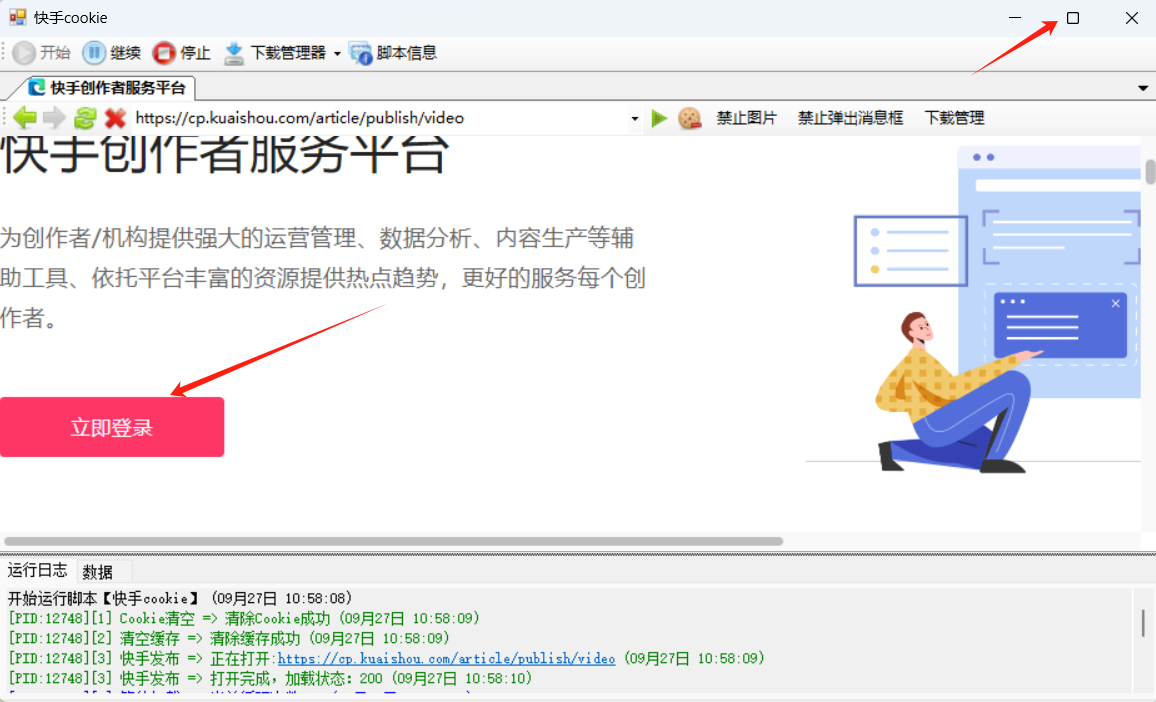Click the 立即登录 button

click(111, 428)
